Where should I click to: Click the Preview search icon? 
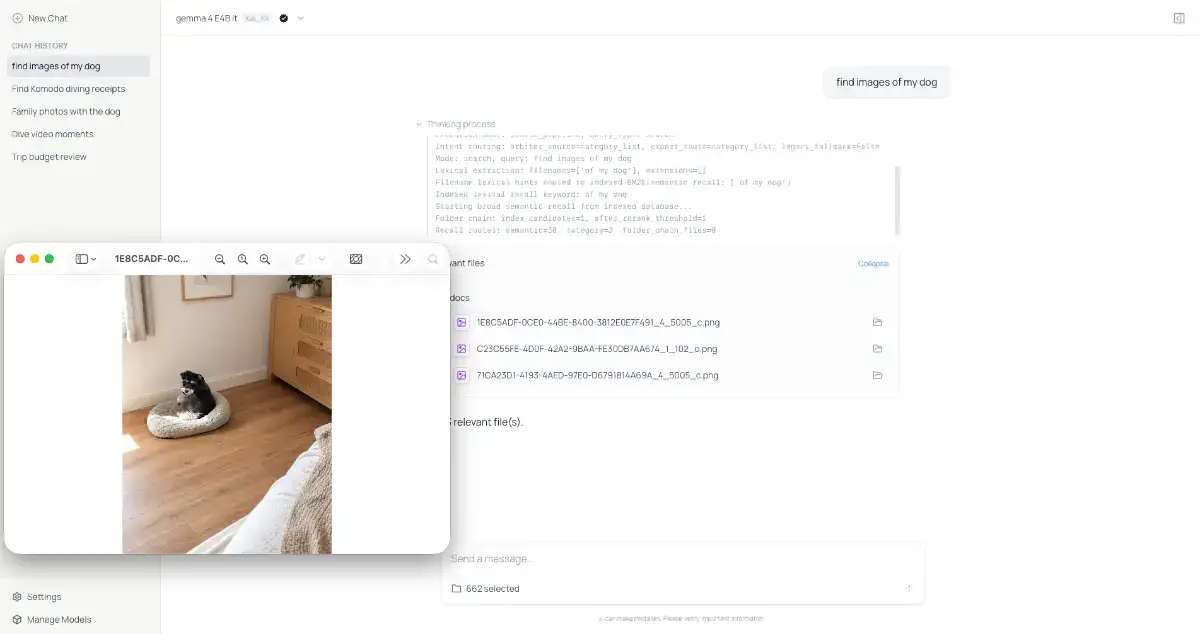(433, 259)
